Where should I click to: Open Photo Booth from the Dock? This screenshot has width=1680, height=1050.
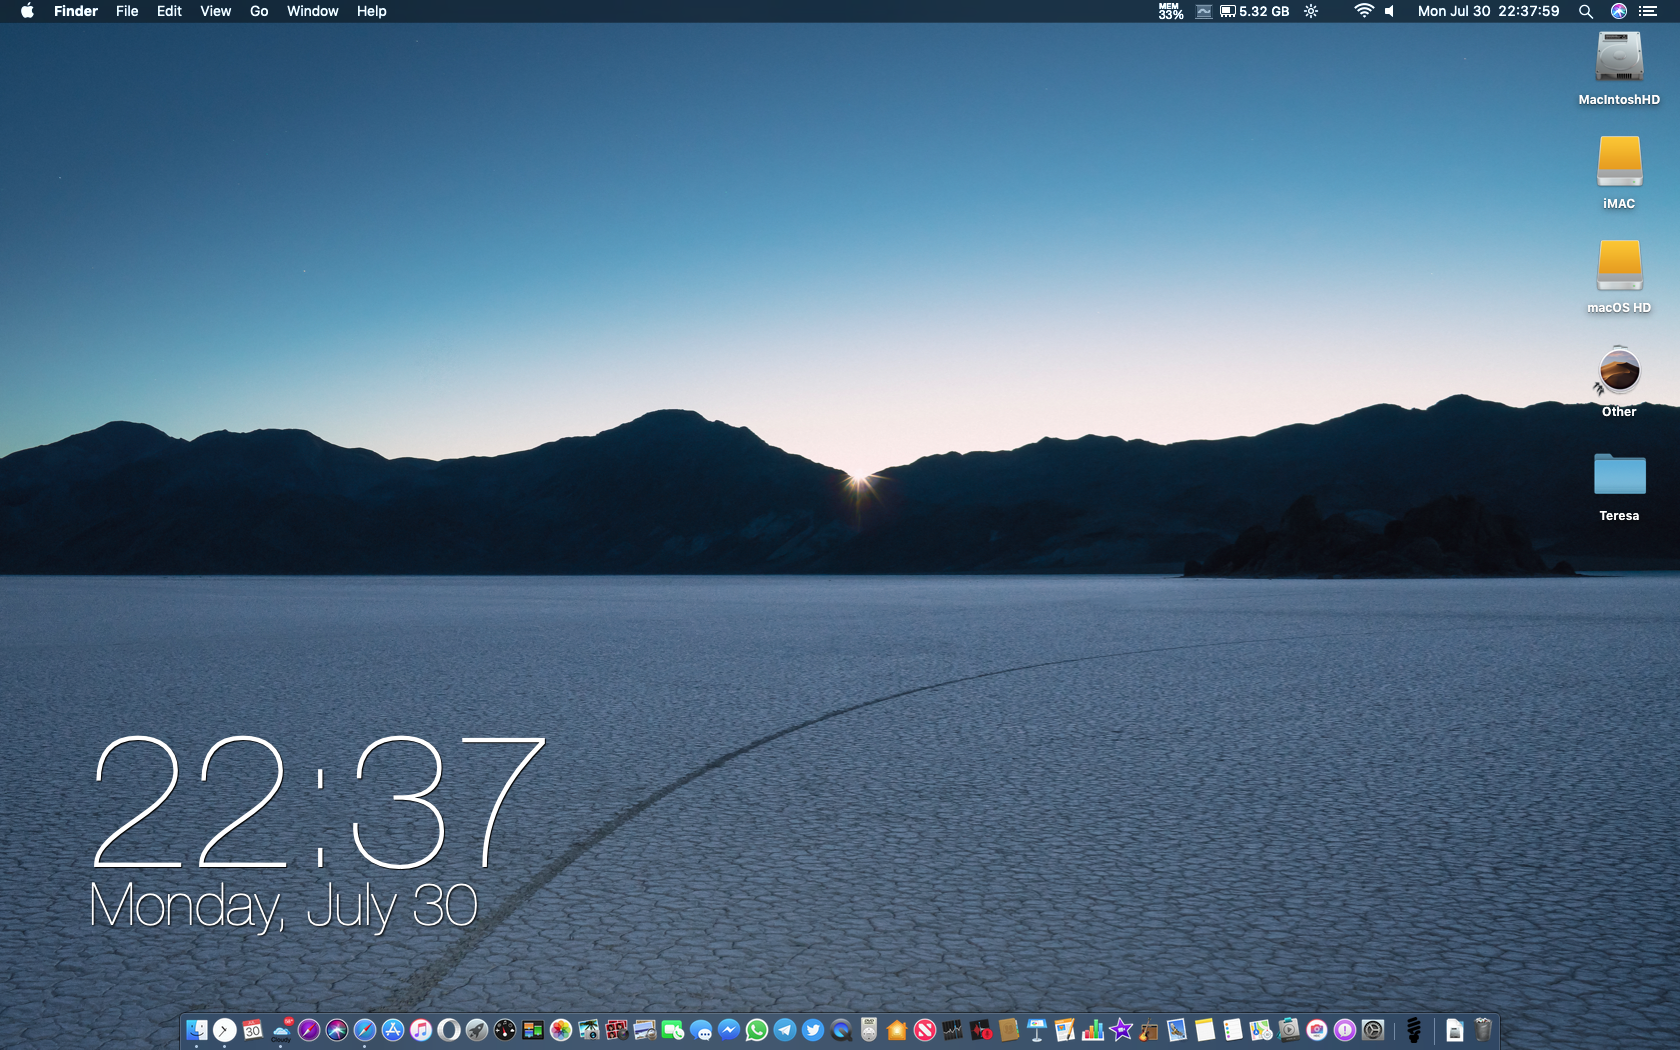click(x=617, y=1030)
